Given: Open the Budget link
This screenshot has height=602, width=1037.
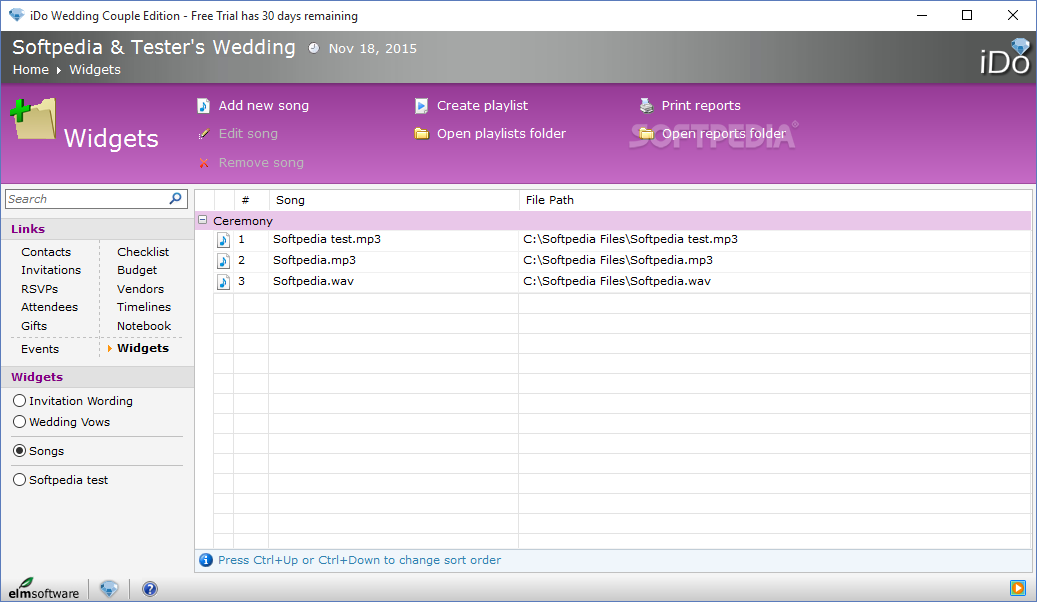Looking at the screenshot, I should (x=137, y=270).
